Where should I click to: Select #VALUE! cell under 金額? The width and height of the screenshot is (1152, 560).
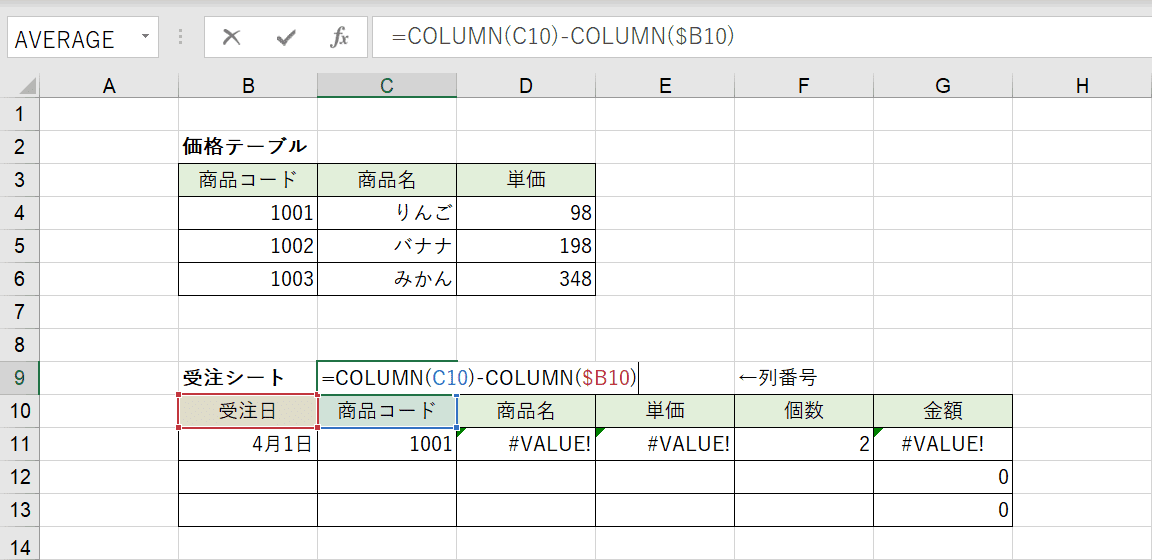click(943, 444)
